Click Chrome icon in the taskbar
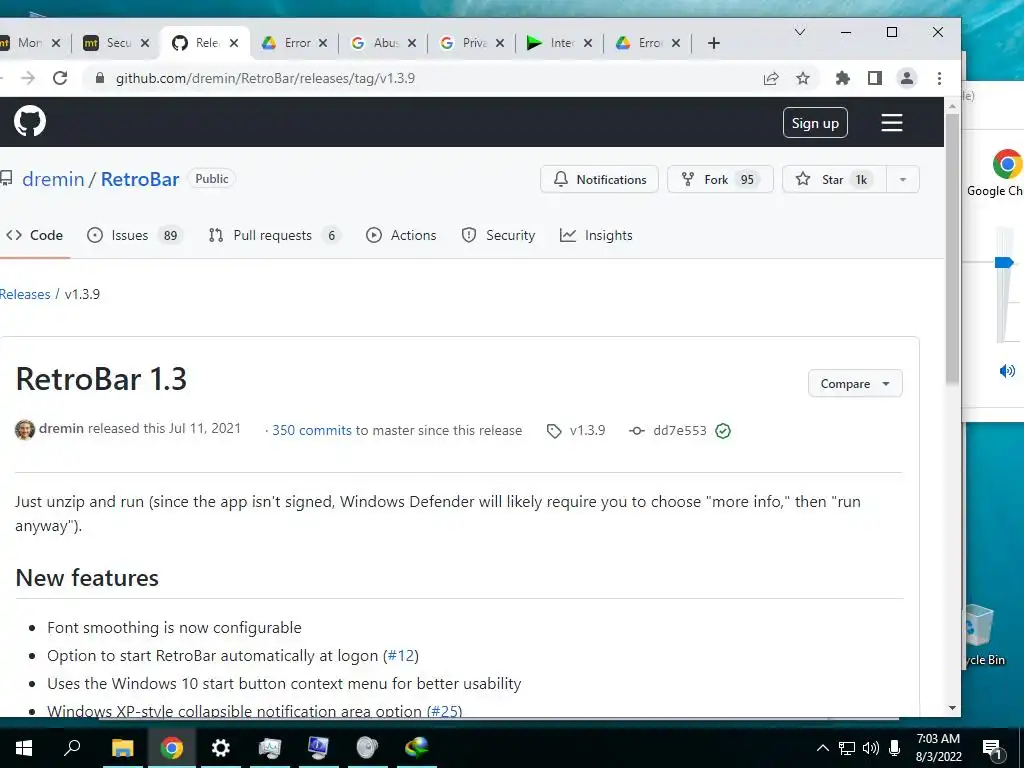Screen dimensions: 1024x768 (172, 747)
